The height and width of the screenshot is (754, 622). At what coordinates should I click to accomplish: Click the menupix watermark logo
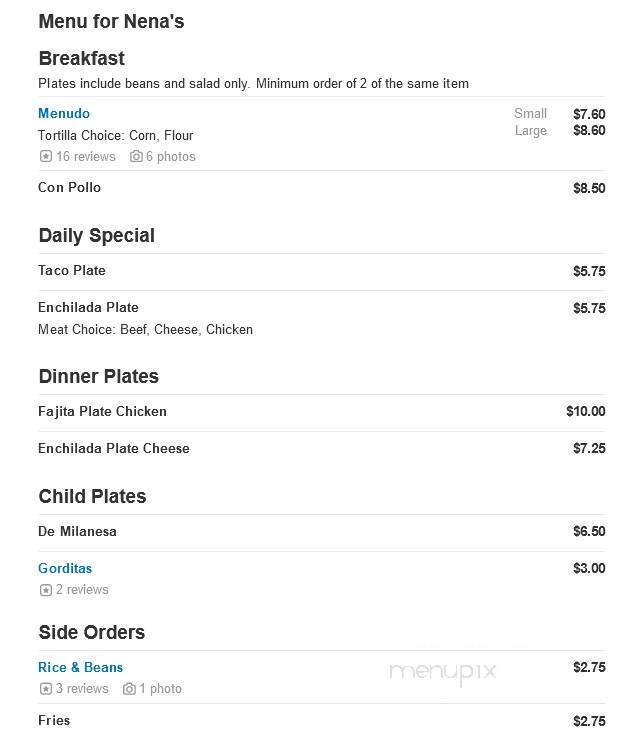(x=442, y=672)
